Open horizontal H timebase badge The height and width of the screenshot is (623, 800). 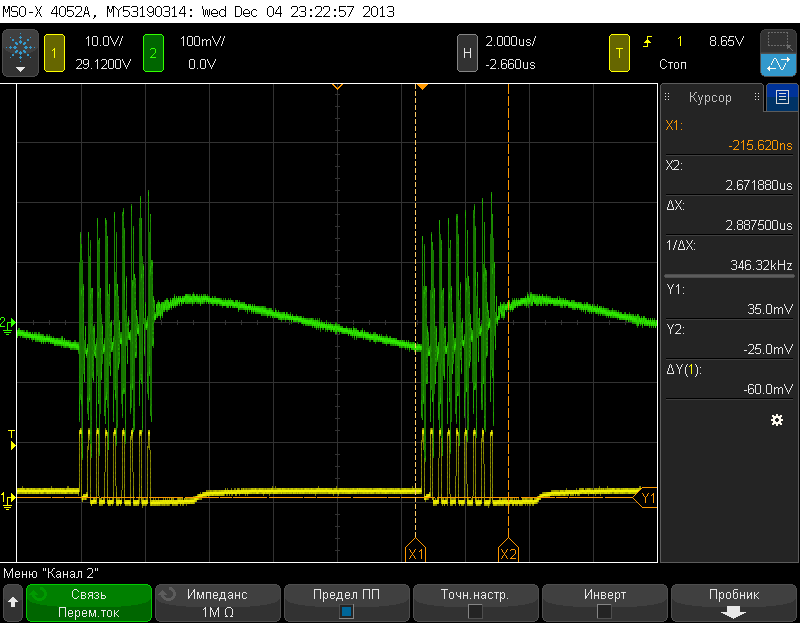pos(467,53)
